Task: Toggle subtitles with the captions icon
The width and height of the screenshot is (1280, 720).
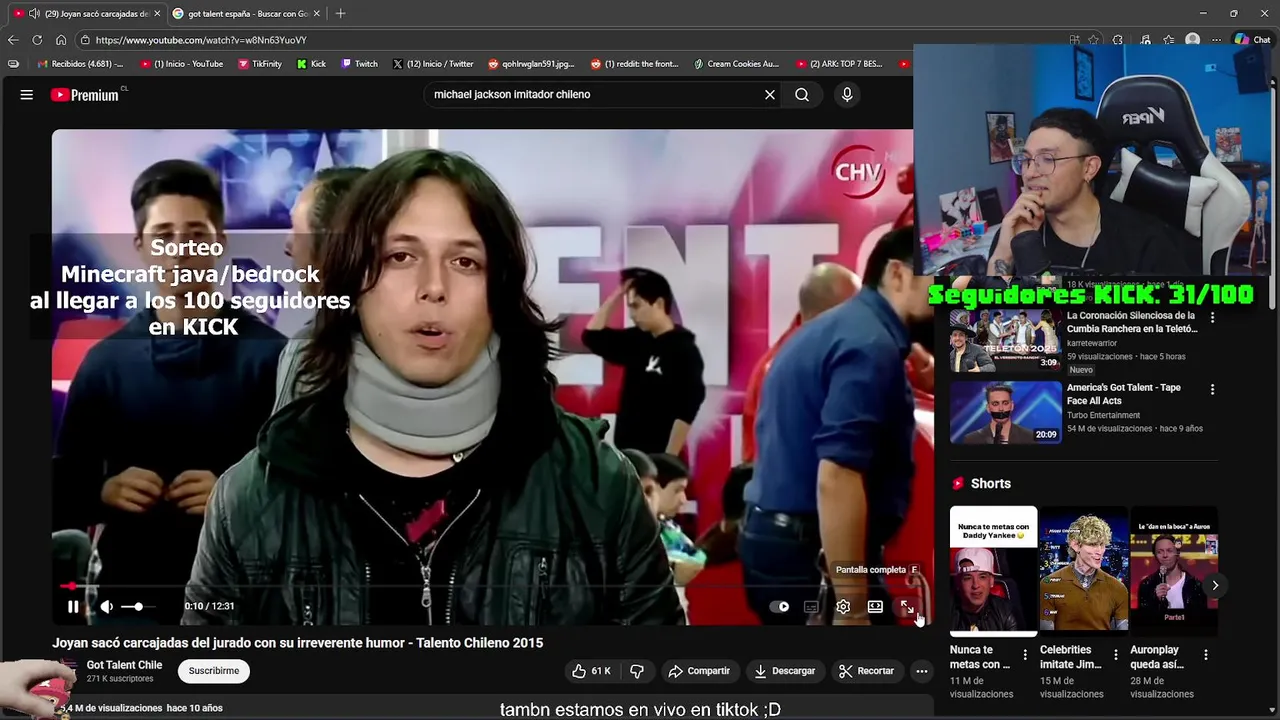Action: point(811,606)
